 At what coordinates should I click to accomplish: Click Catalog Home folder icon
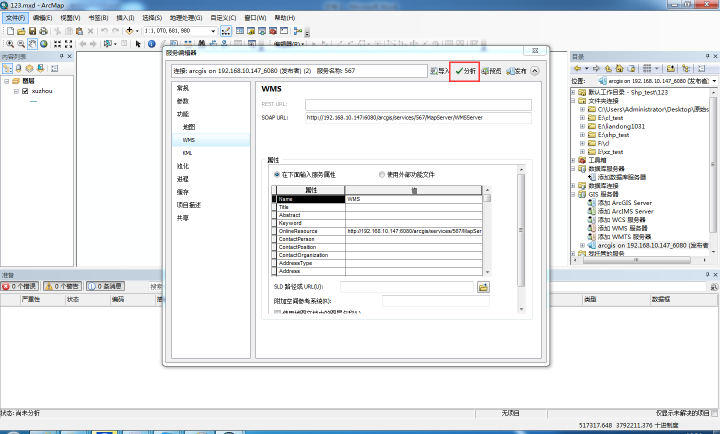pyautogui.click(x=619, y=68)
